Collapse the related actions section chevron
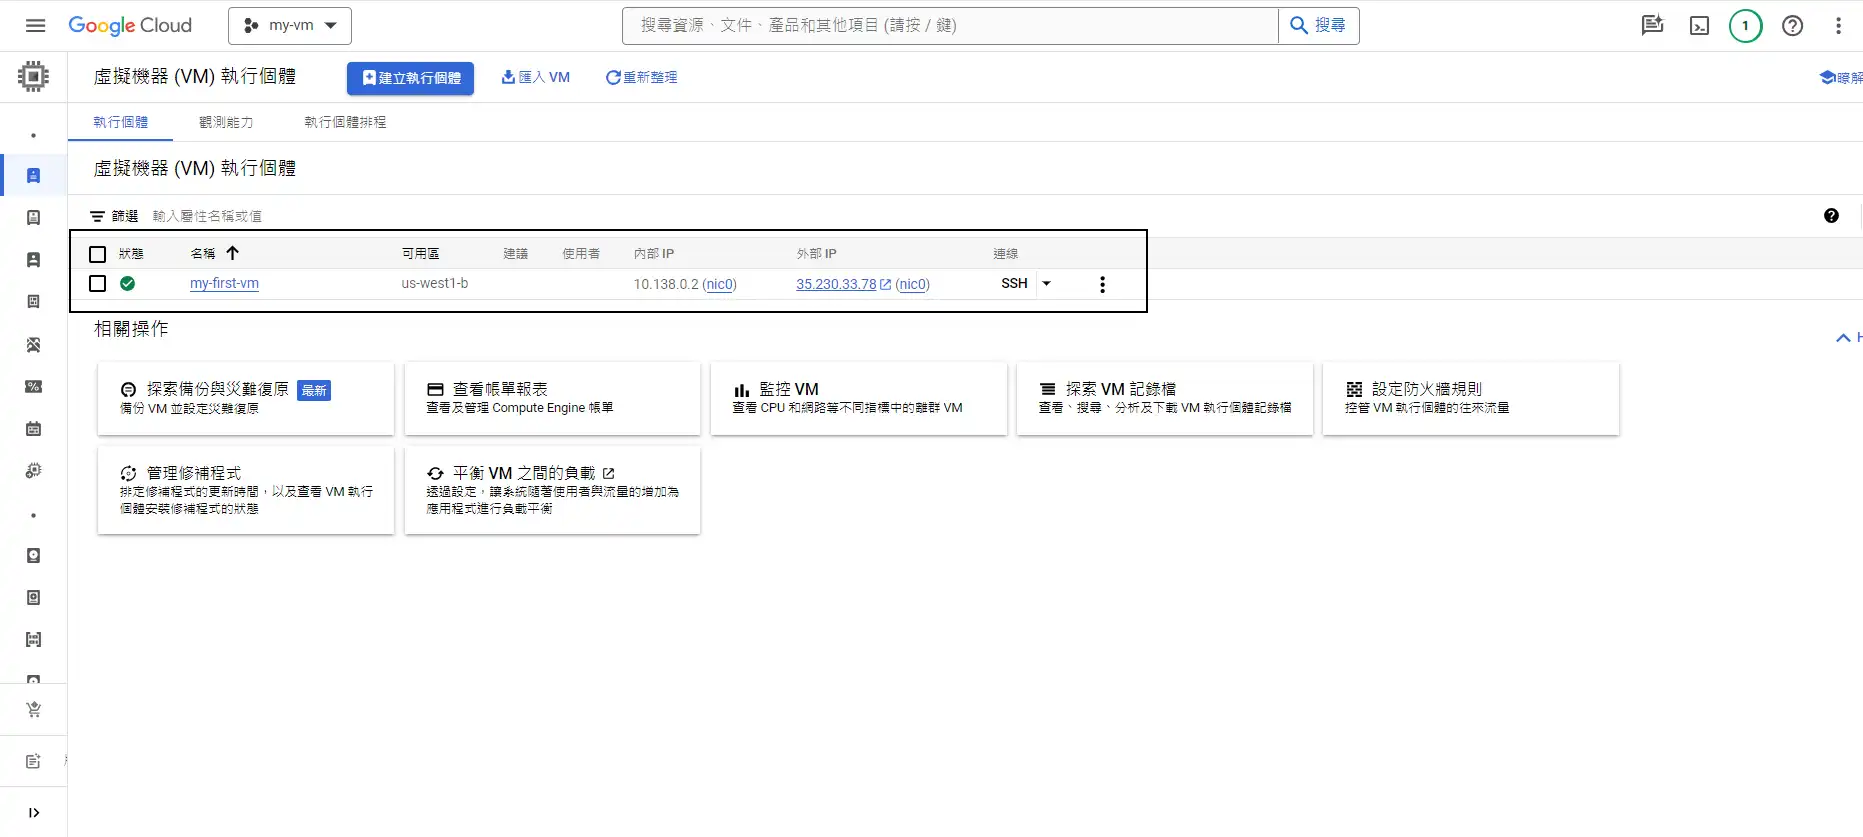Viewport: 1863px width, 837px height. click(1842, 338)
